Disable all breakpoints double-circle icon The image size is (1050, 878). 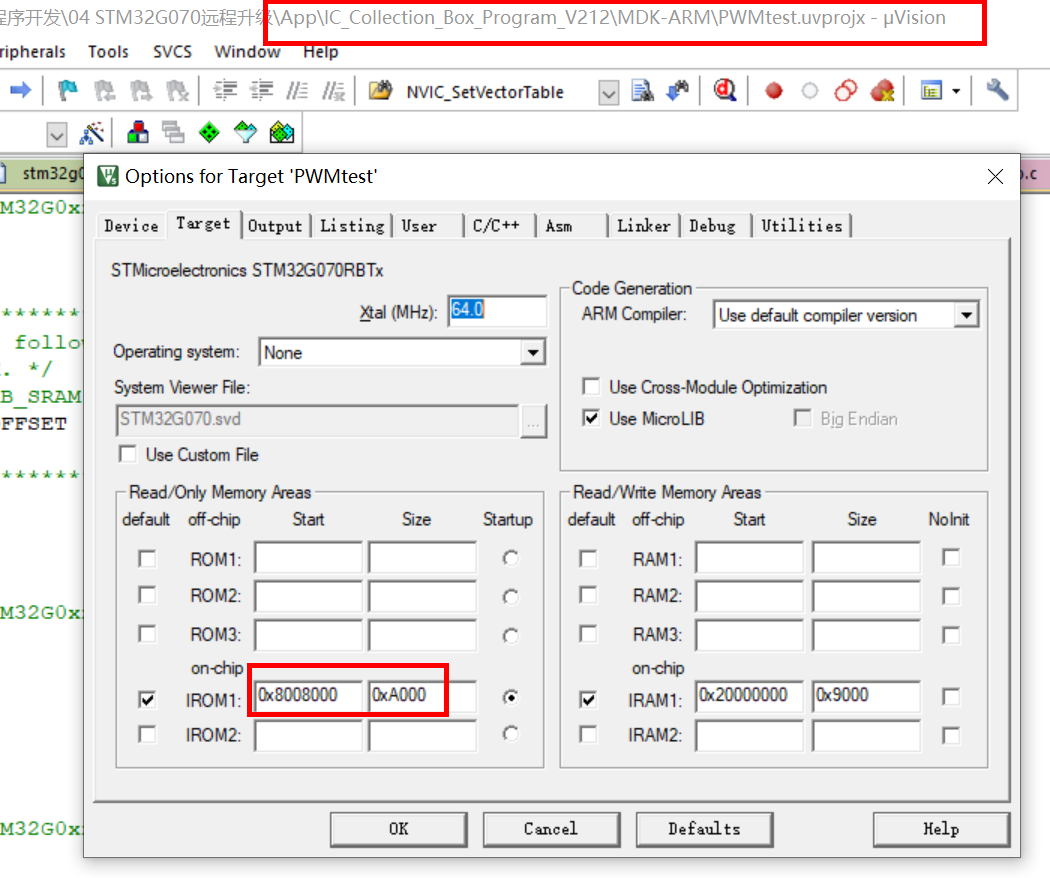coord(846,90)
